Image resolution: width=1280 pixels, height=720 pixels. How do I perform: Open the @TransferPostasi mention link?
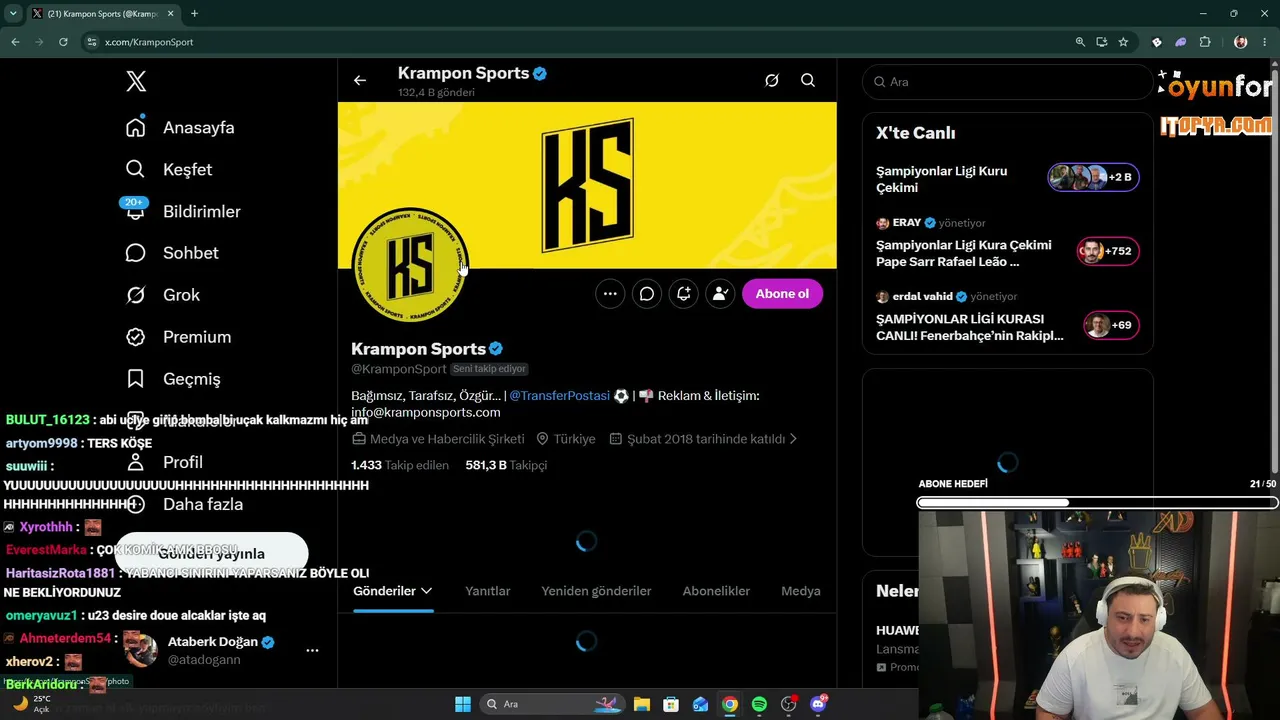559,396
